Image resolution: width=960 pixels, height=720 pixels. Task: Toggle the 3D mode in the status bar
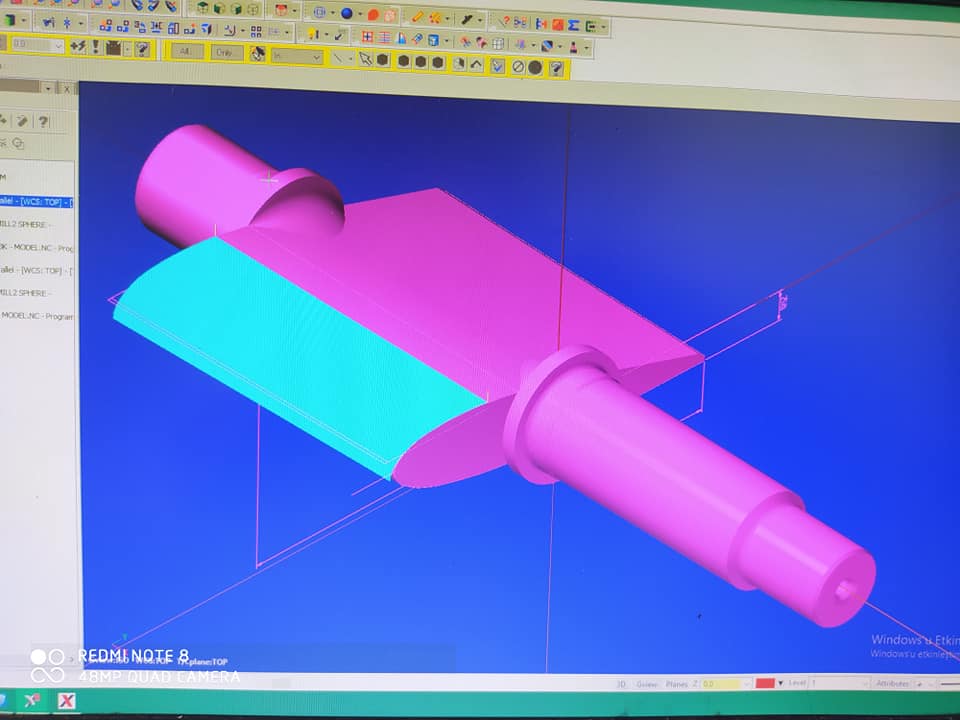pos(620,684)
